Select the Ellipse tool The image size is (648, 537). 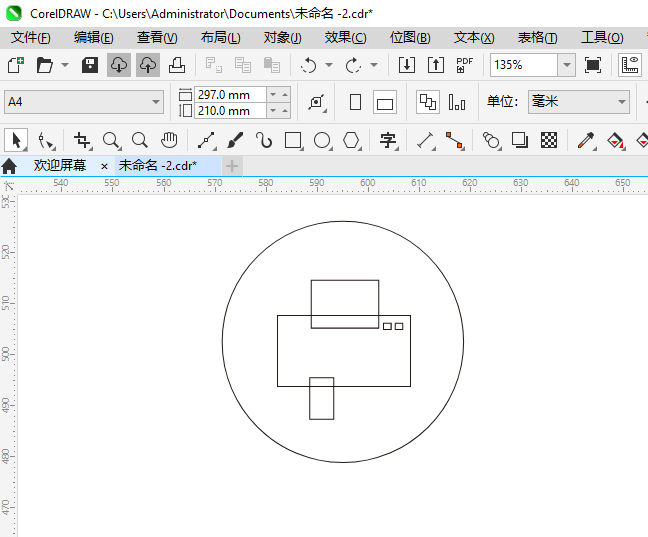(322, 140)
